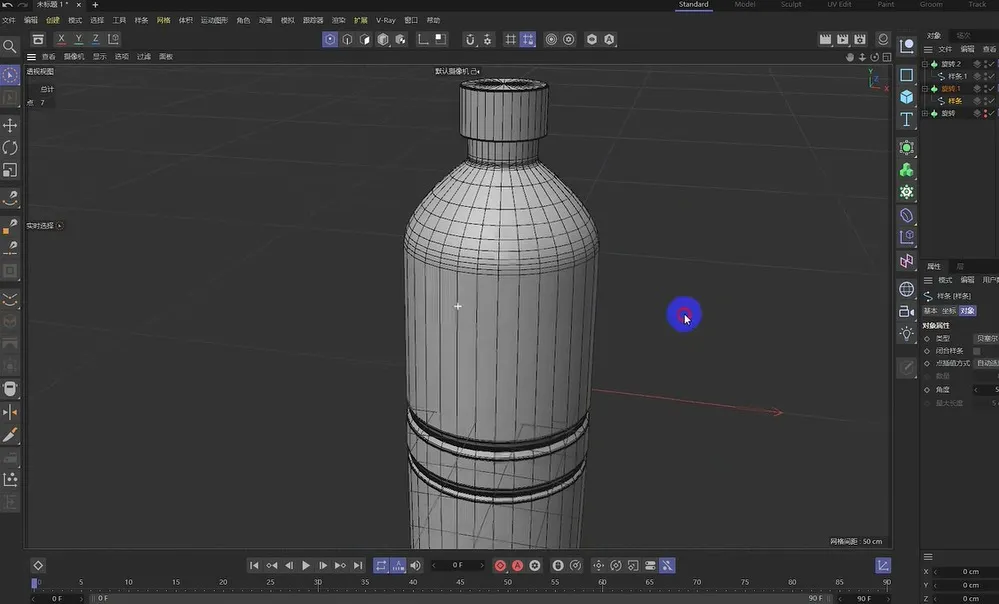Screen dimensions: 999x604
Task: Click the Cube primitive icon
Action: (x=906, y=97)
